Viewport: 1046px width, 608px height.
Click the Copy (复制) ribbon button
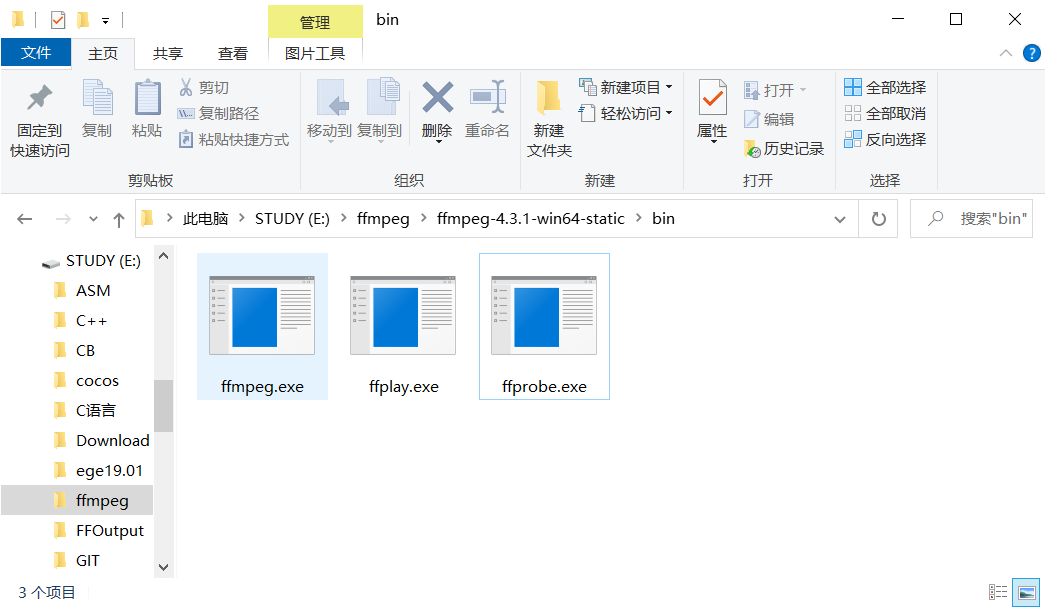coord(97,109)
